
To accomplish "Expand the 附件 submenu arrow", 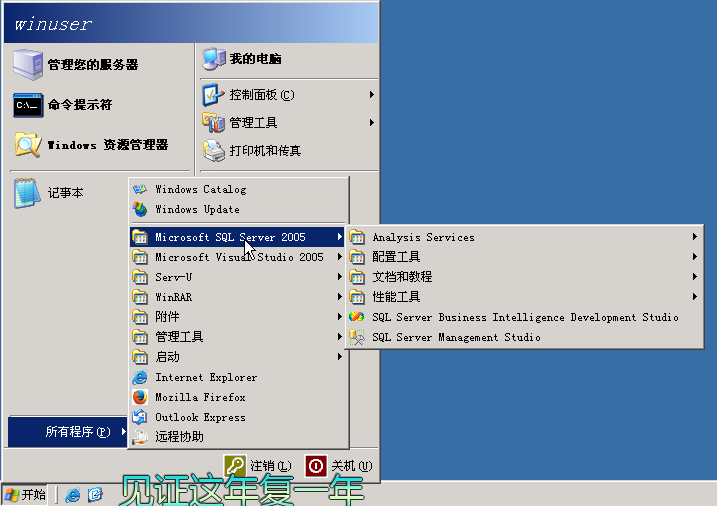I will pos(340,317).
